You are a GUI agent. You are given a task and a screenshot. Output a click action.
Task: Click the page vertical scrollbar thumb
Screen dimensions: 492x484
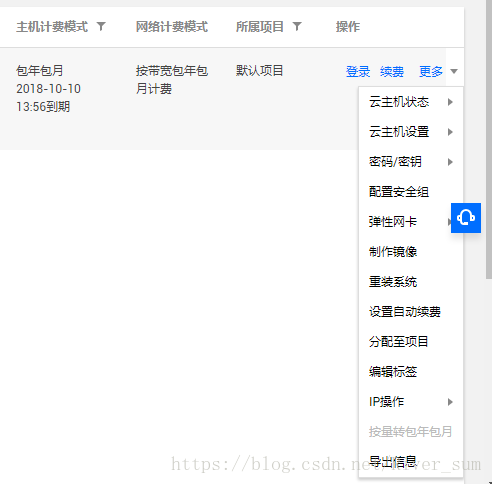click(489, 139)
